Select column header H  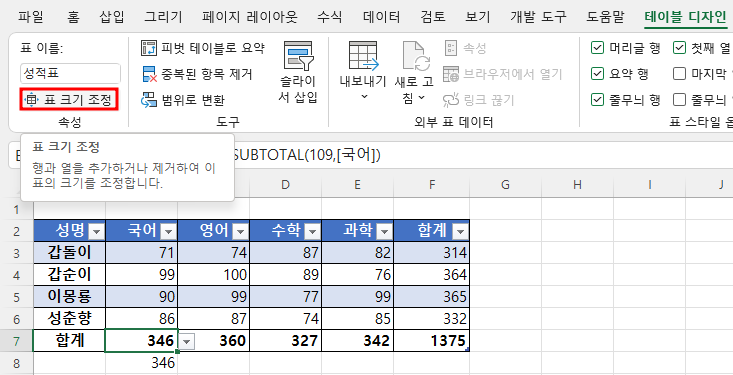tap(577, 185)
